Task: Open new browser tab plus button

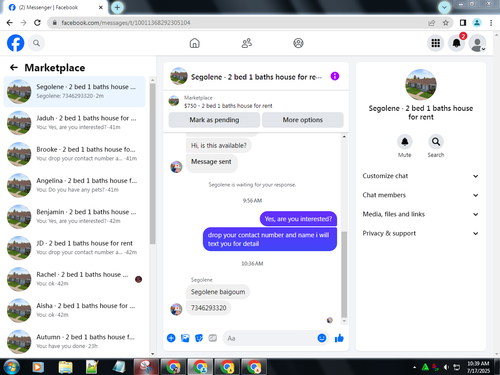Action: click(117, 7)
